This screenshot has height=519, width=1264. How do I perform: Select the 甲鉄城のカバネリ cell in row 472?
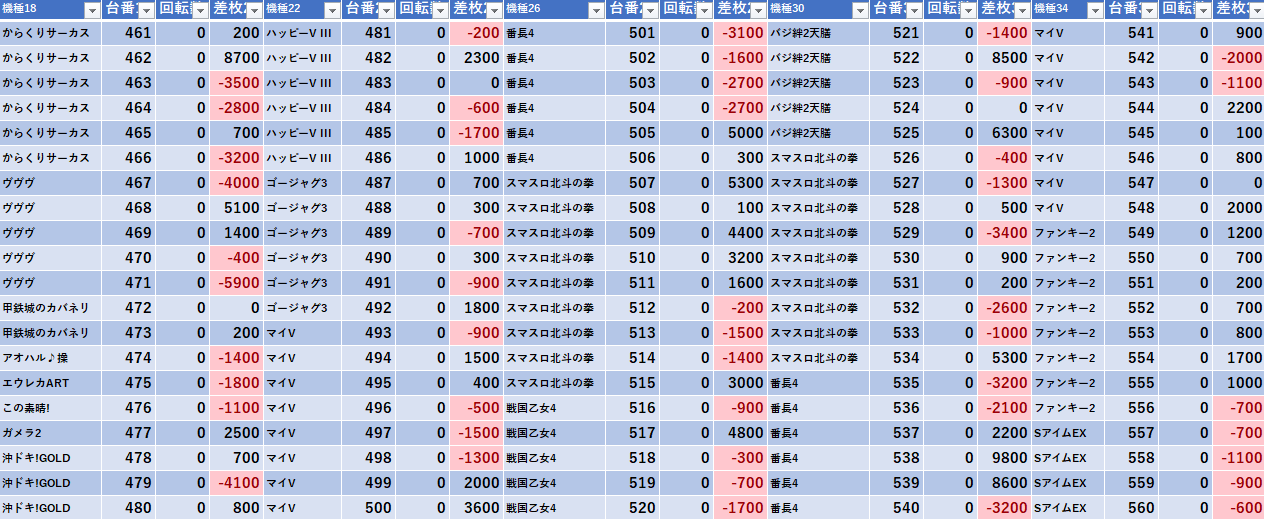[51, 308]
